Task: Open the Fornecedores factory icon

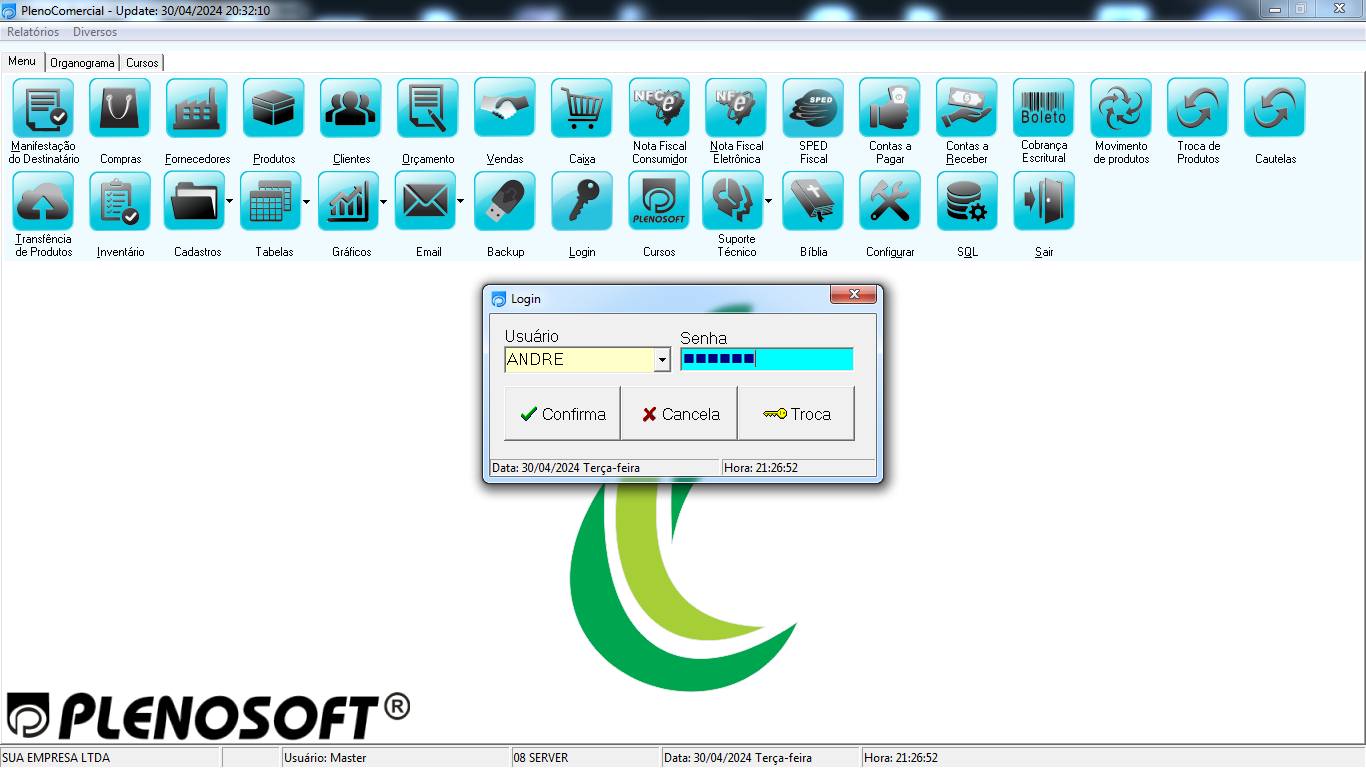Action: (x=197, y=107)
